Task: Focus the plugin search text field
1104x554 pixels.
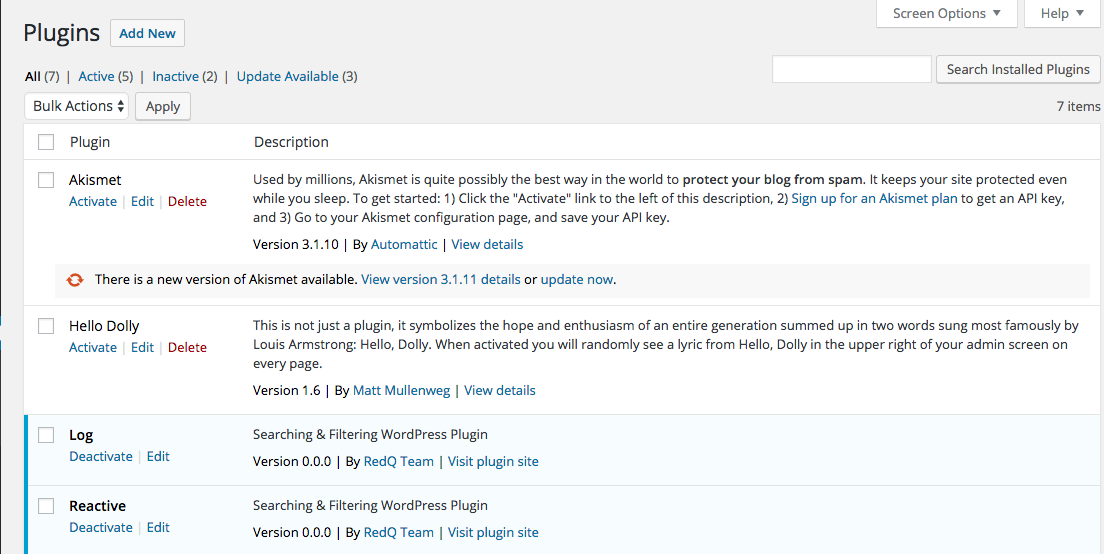Action: [x=851, y=69]
